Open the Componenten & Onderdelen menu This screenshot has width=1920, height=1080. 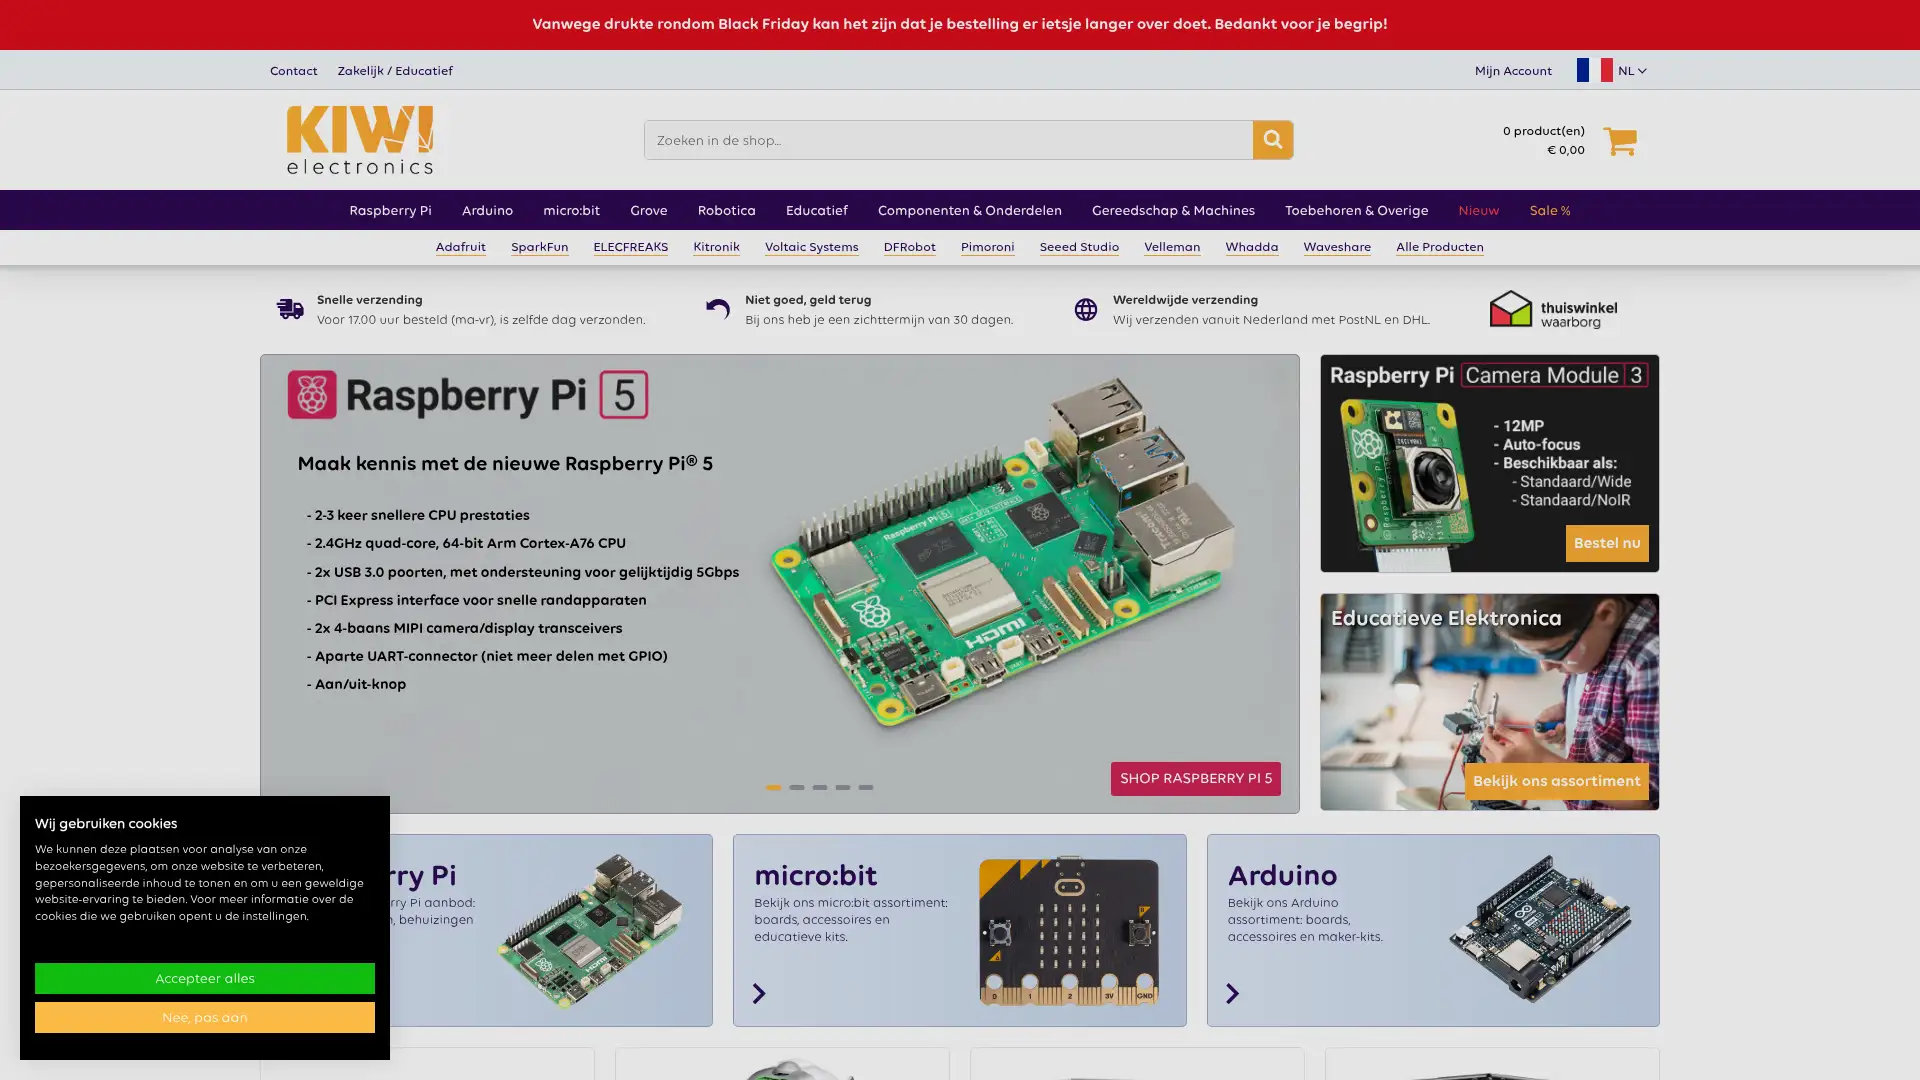coord(969,210)
